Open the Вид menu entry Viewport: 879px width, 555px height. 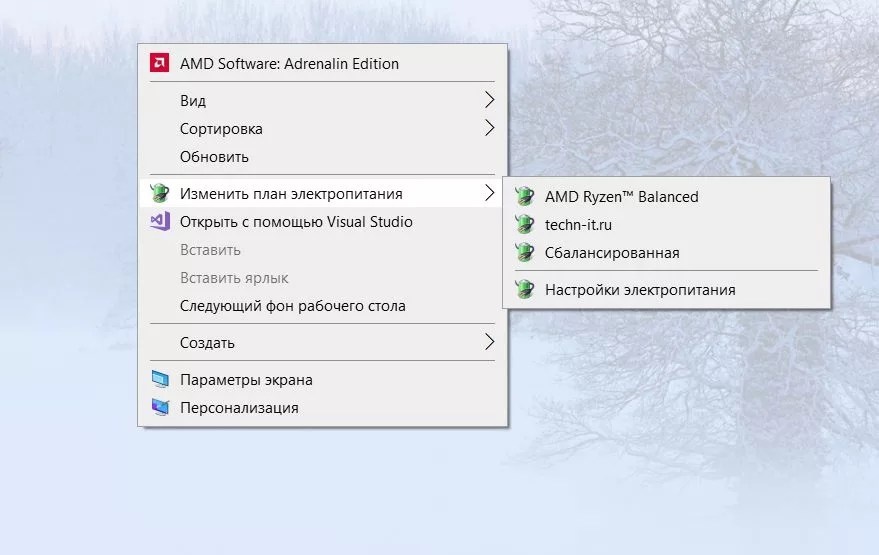322,100
